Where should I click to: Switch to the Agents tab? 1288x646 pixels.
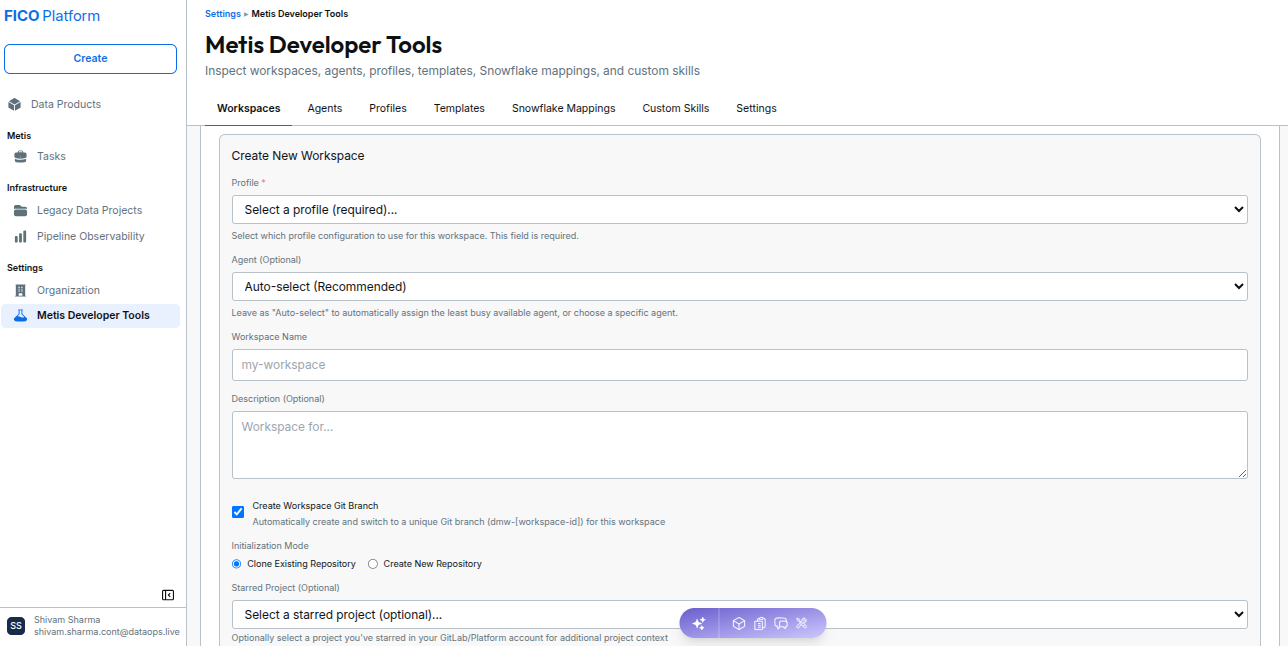325,108
